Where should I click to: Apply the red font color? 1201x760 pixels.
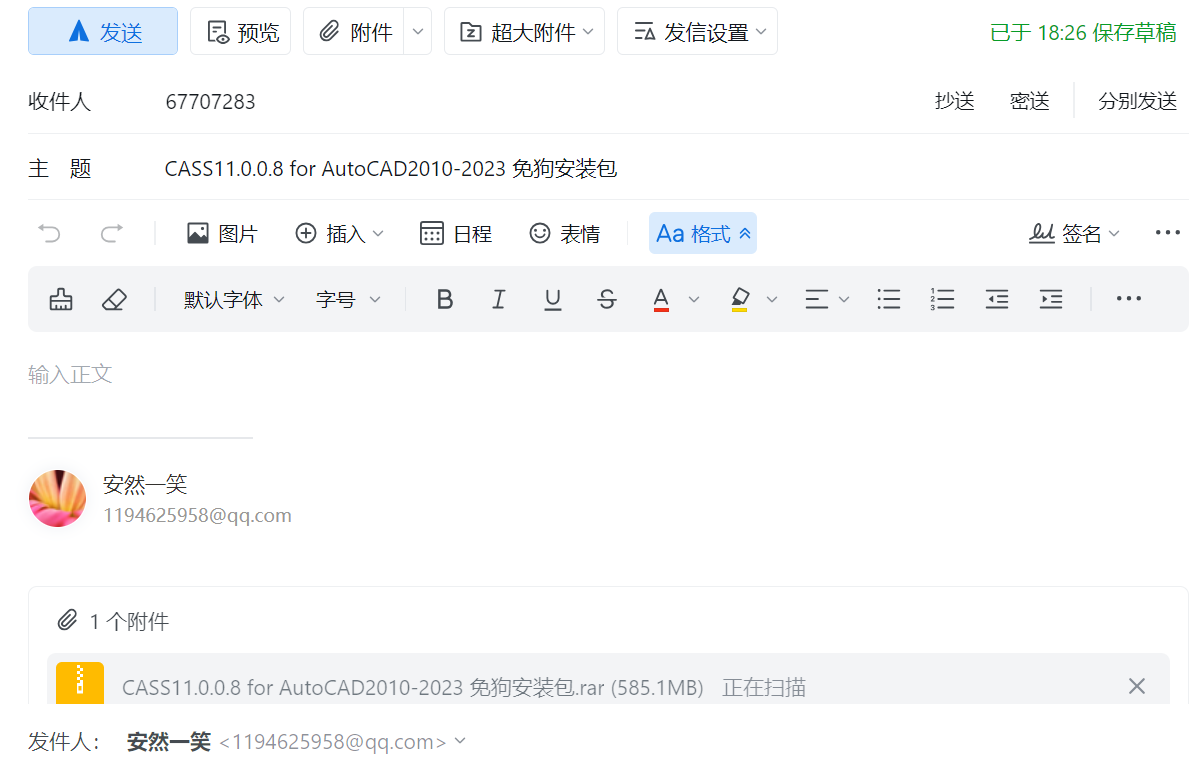tap(660, 299)
